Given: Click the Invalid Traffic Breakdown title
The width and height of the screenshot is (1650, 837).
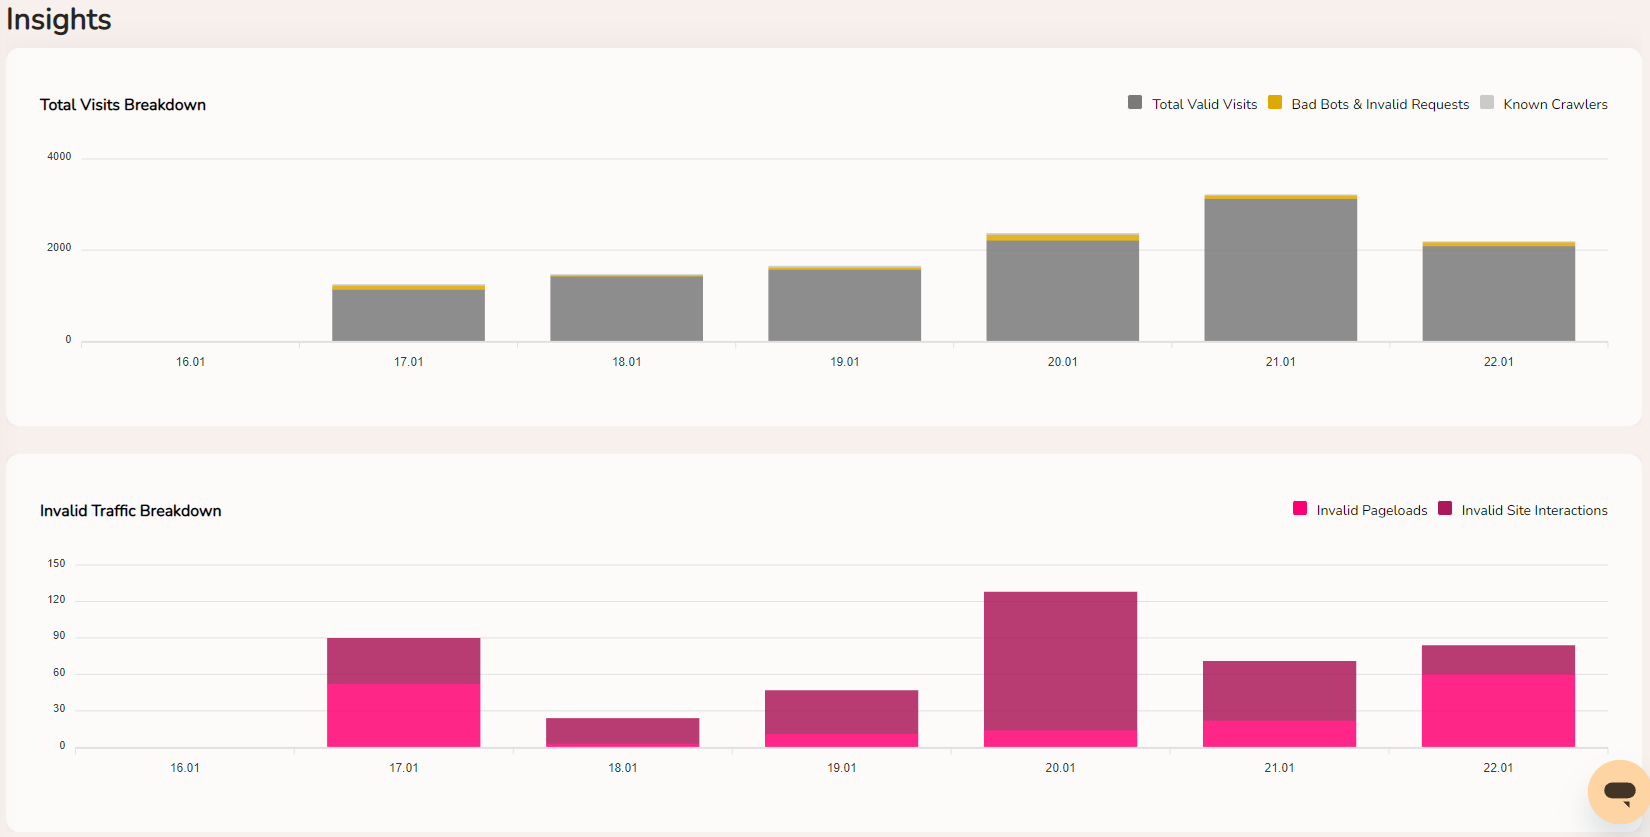Looking at the screenshot, I should pos(131,510).
